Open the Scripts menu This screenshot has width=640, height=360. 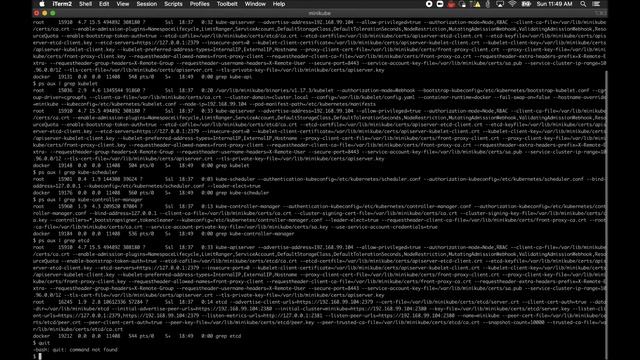(x=173, y=4)
